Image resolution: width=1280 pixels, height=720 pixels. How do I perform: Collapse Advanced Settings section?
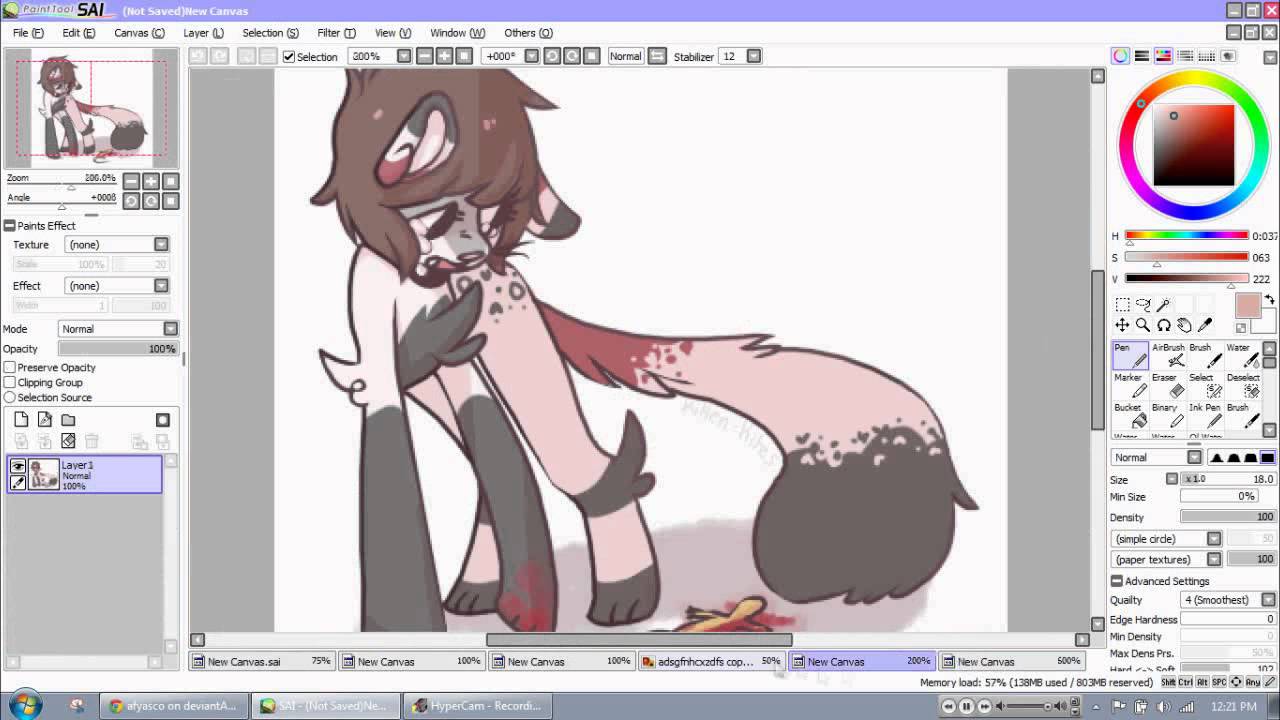(1117, 581)
